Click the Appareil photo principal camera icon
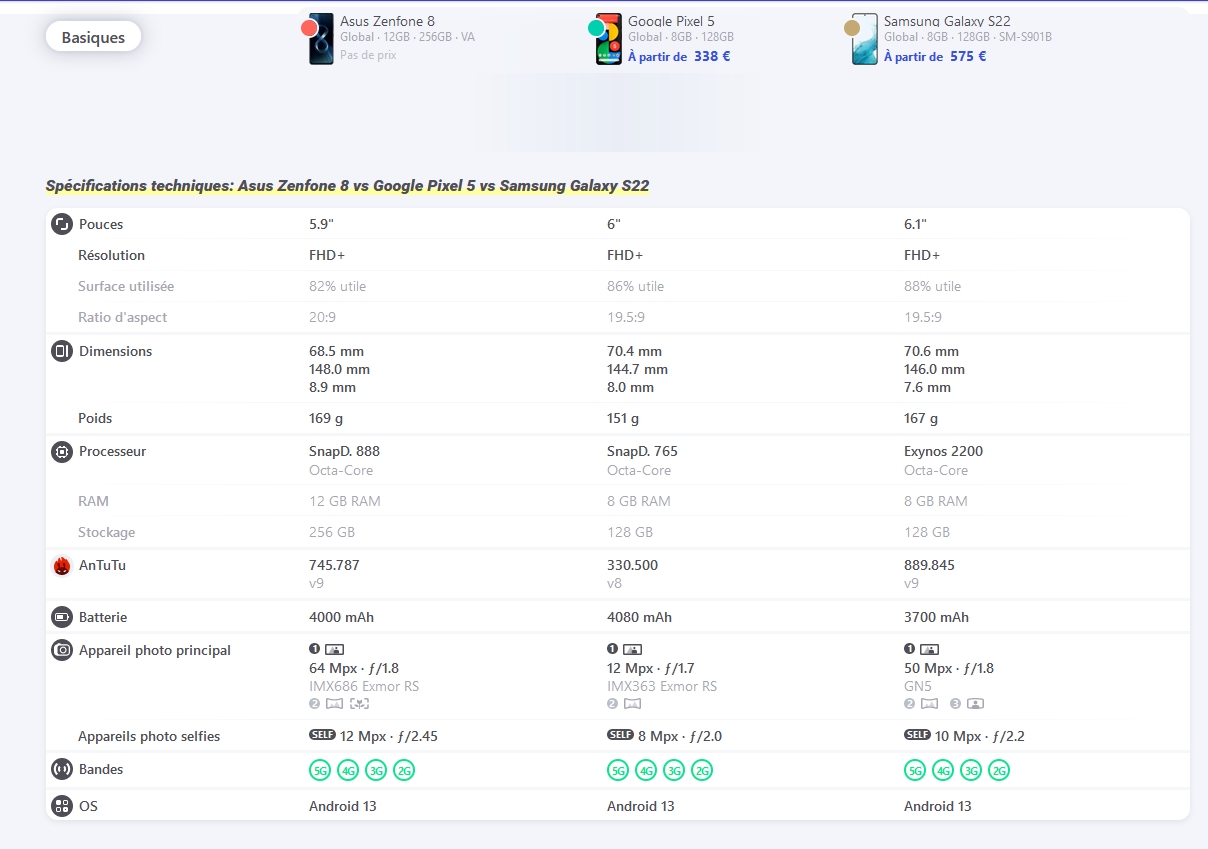The height and width of the screenshot is (849, 1208). click(x=62, y=650)
